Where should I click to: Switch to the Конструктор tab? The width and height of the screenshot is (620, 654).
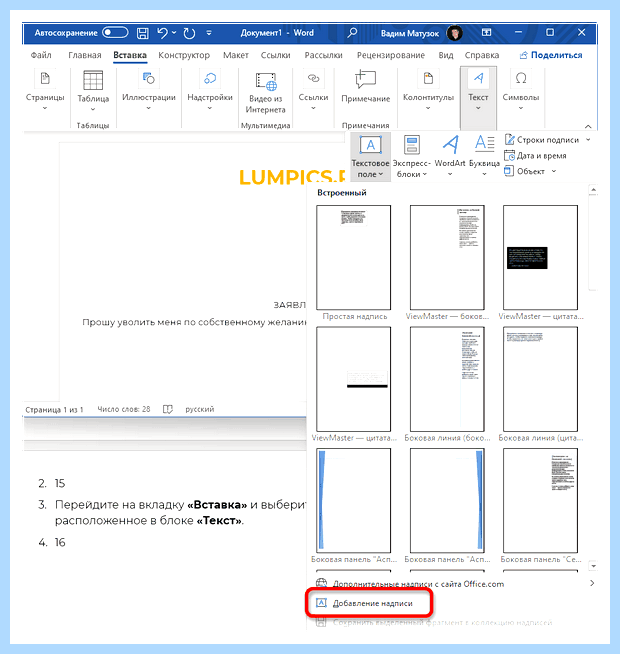click(x=184, y=55)
